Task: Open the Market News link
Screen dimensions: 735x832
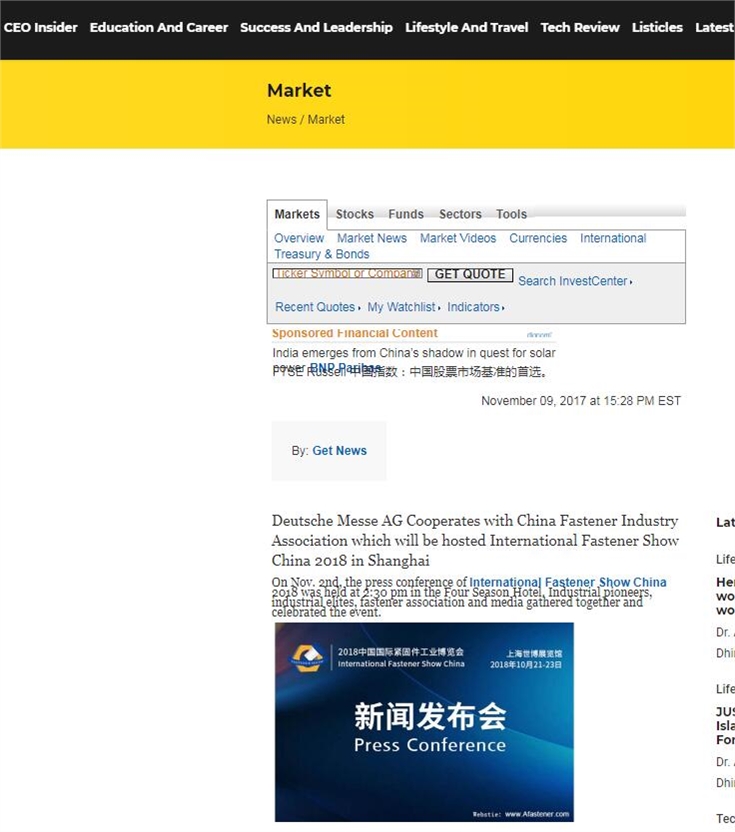Action: coord(372,238)
